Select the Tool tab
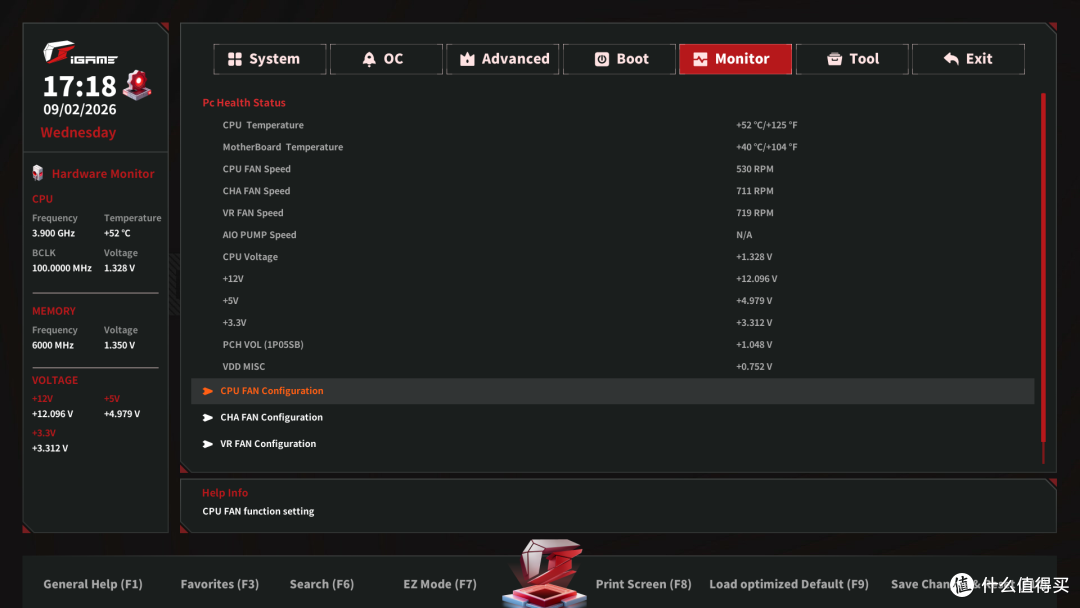The width and height of the screenshot is (1080, 608). point(852,59)
